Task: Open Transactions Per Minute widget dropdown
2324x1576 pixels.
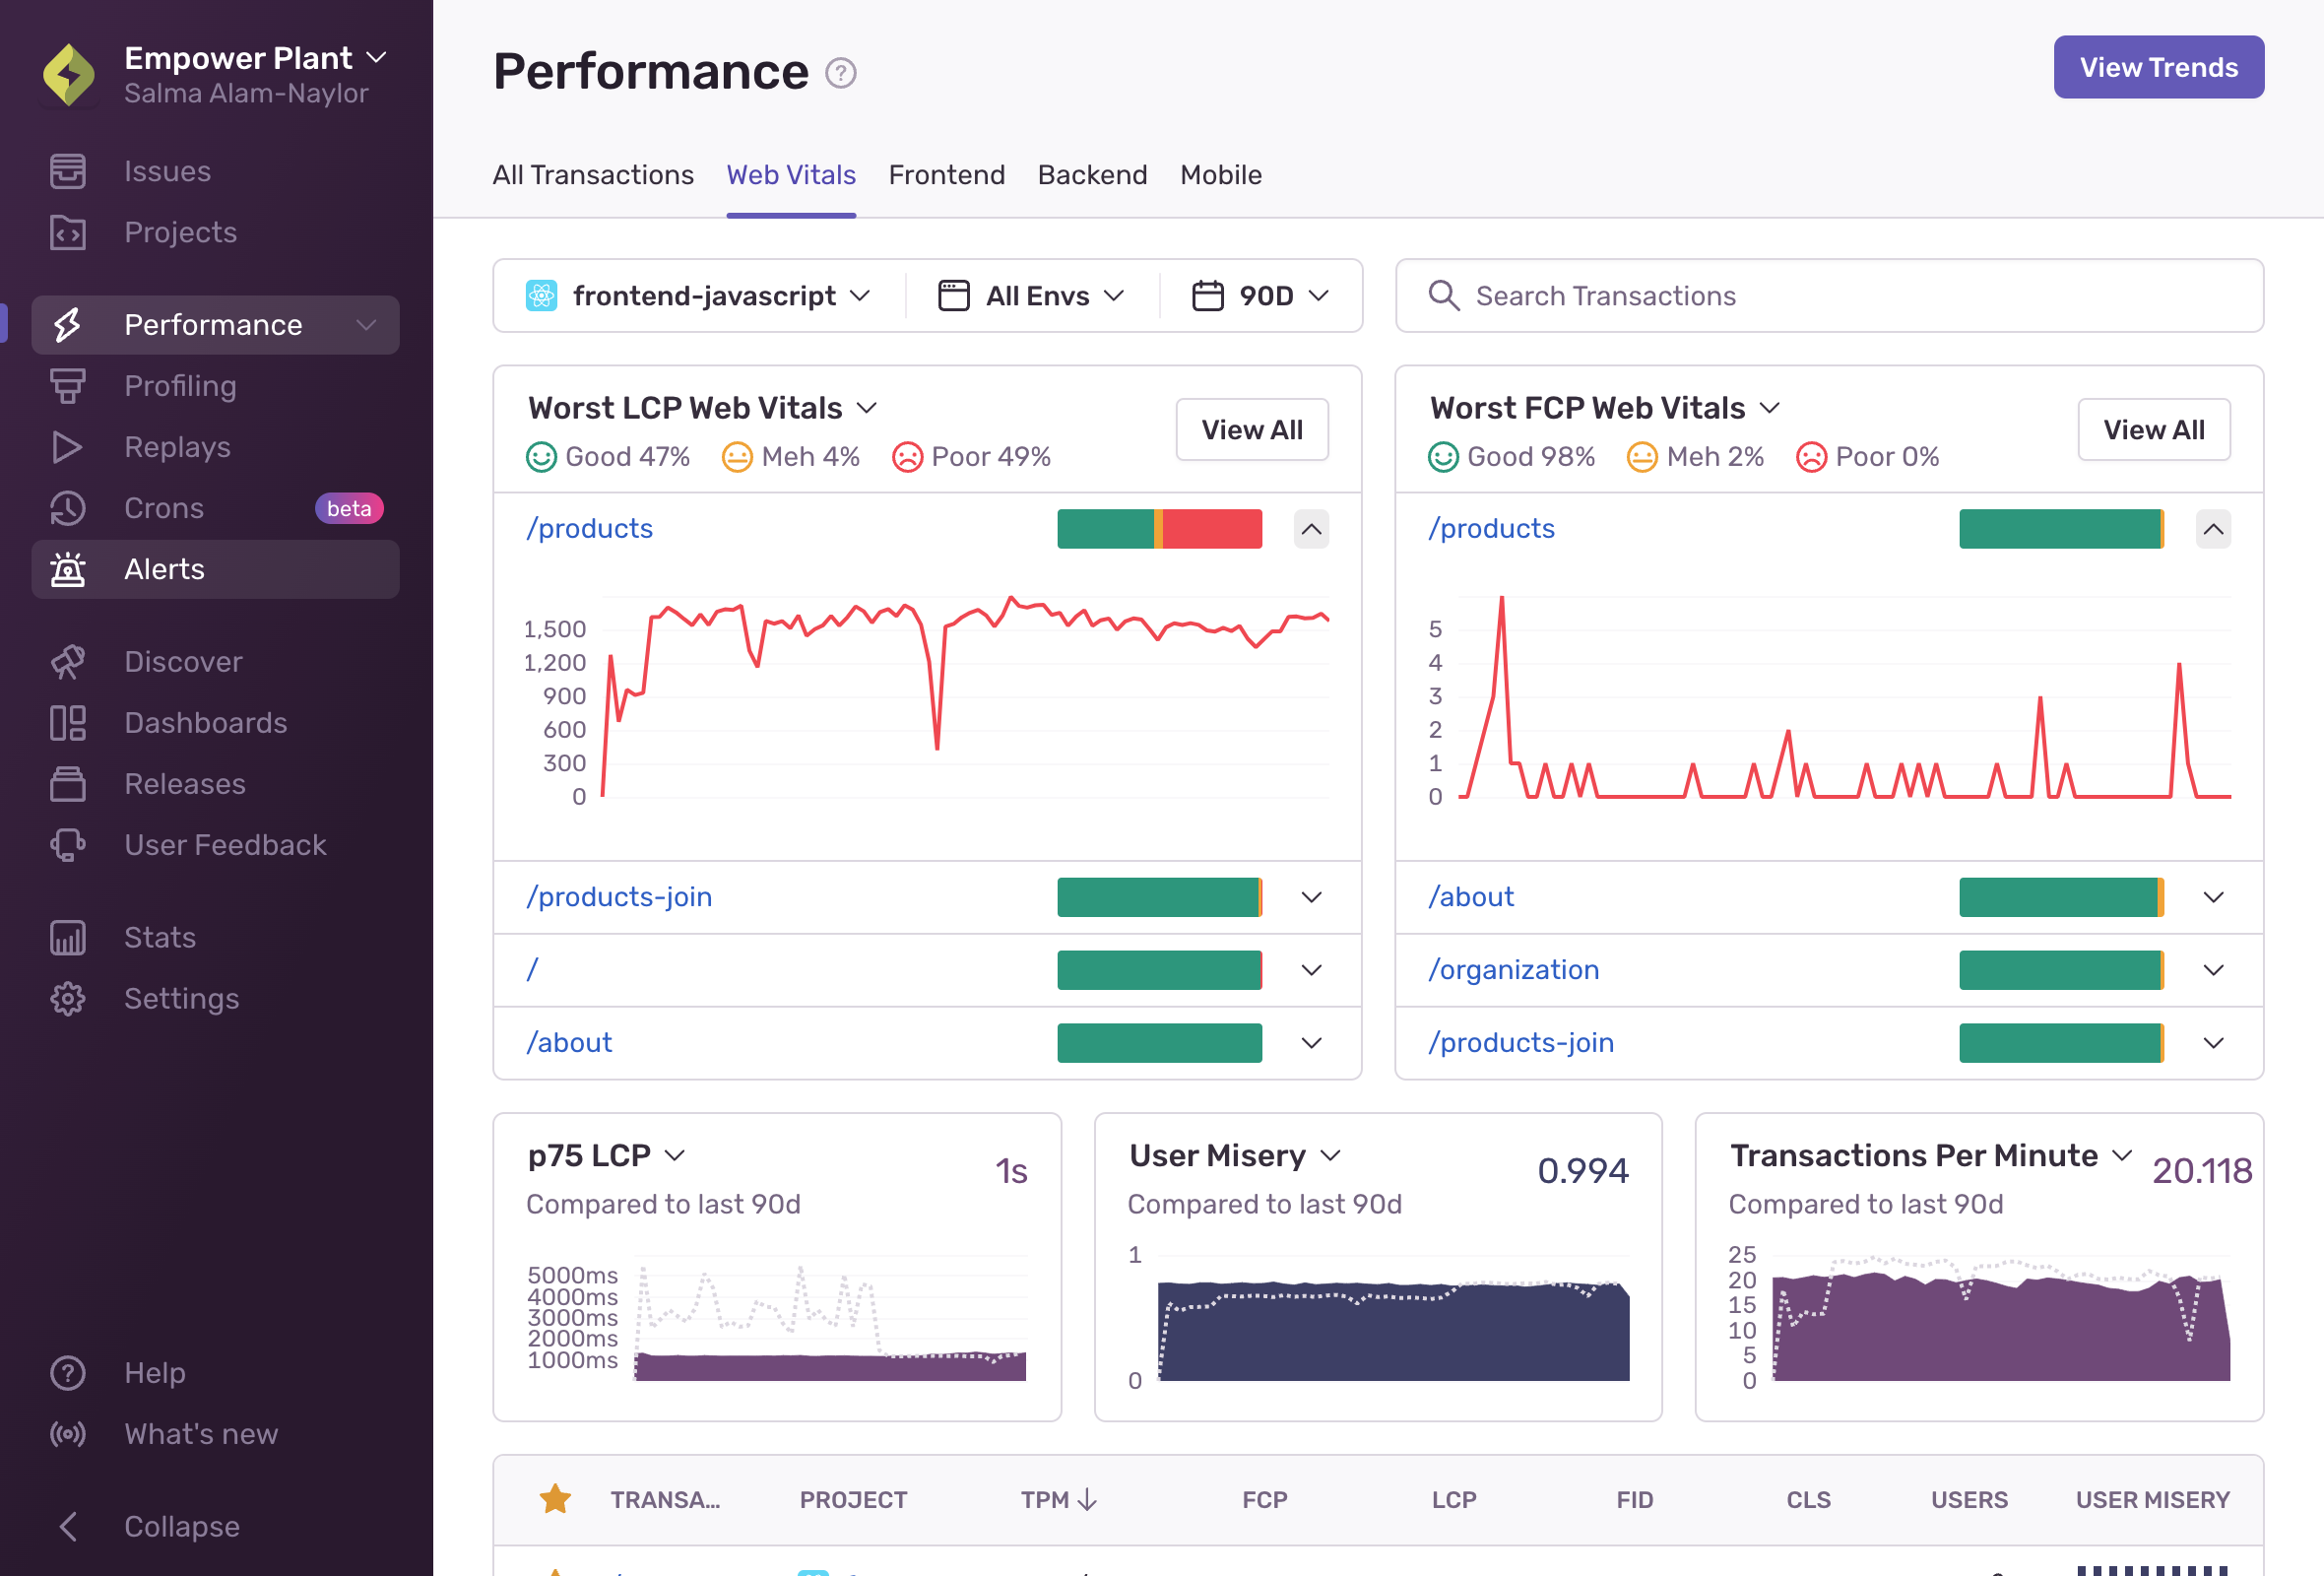Action: click(1930, 1155)
